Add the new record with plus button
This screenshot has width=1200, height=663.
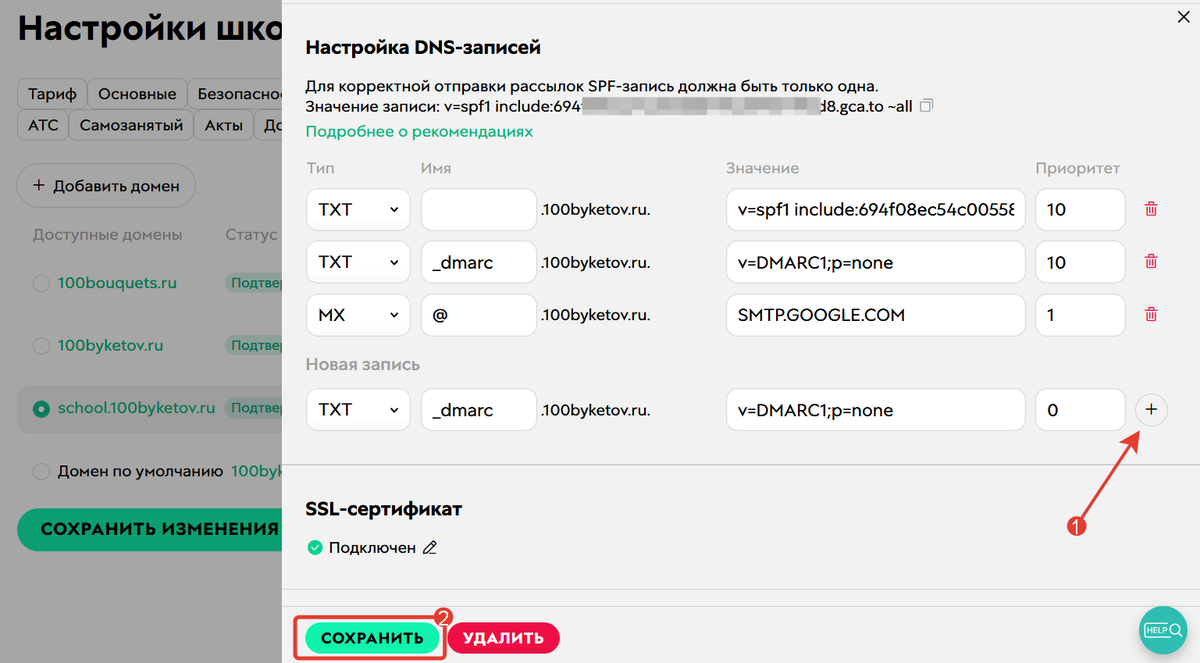coord(1151,410)
